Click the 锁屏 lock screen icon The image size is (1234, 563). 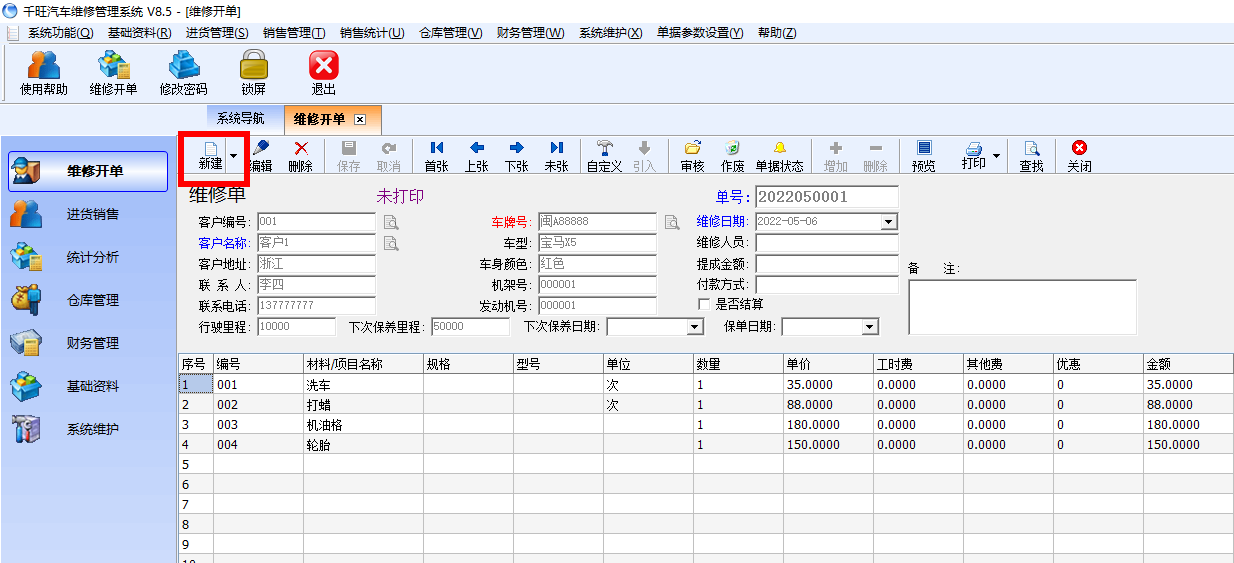253,73
